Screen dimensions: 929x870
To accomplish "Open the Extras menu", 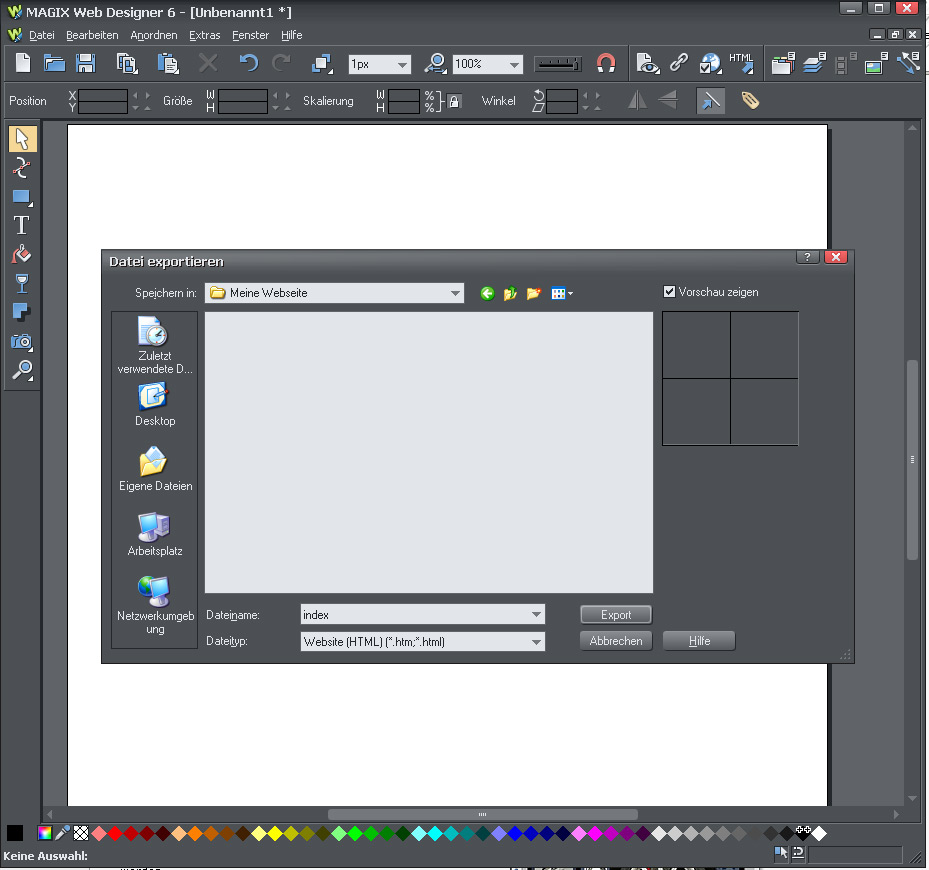I will (x=204, y=35).
